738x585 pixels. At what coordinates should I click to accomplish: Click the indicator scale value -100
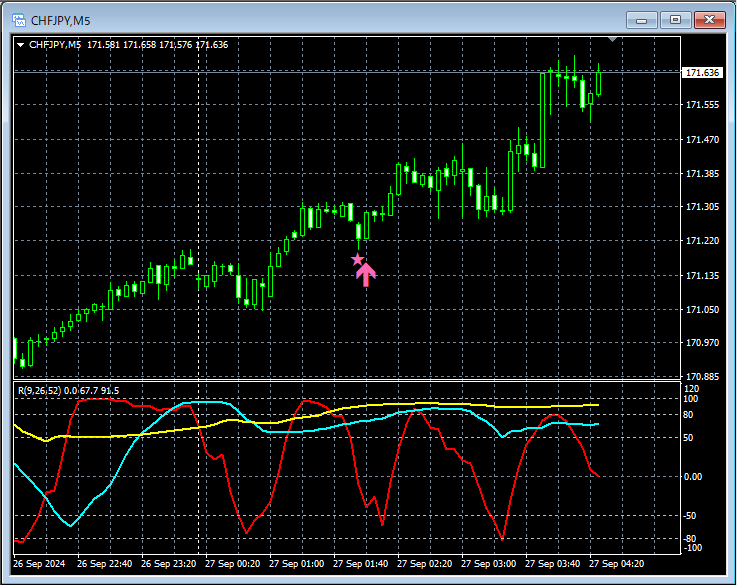692,548
